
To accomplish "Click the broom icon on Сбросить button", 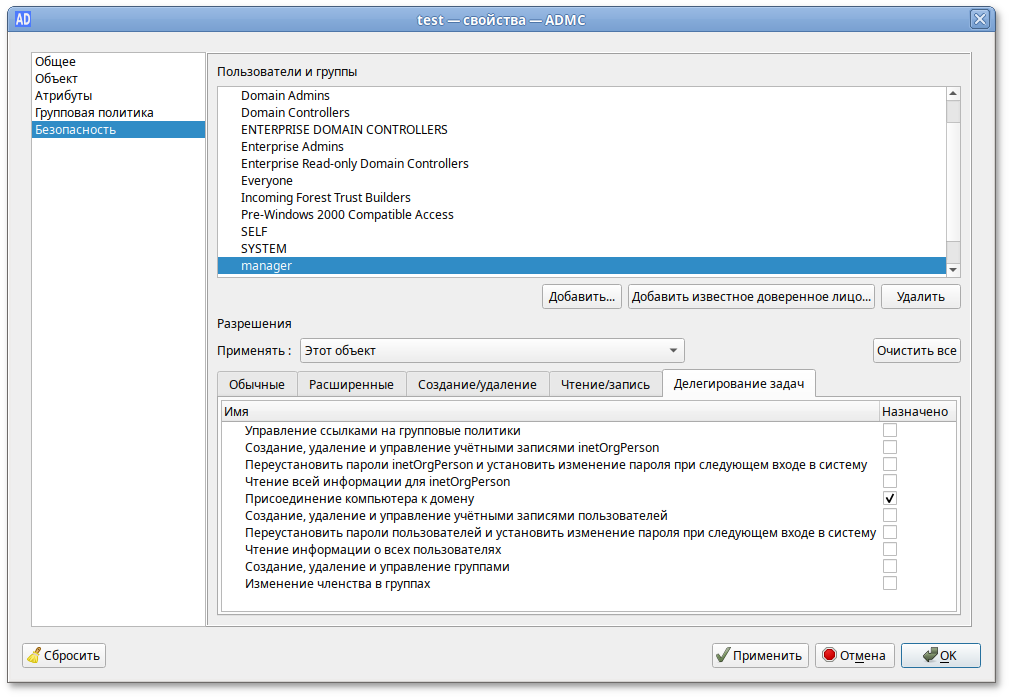I will 35,656.
